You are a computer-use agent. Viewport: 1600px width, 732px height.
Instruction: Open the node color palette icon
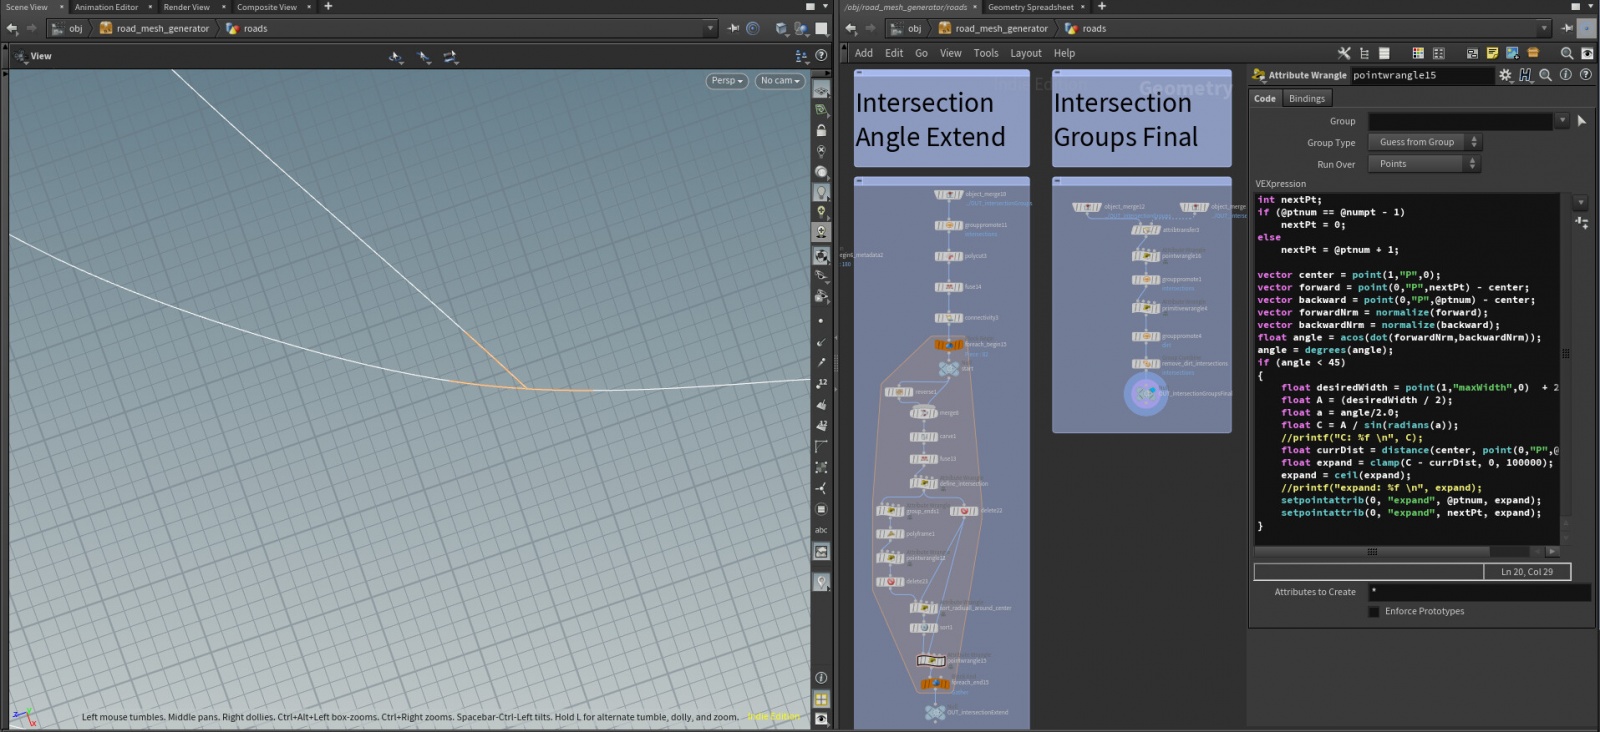(x=1418, y=53)
